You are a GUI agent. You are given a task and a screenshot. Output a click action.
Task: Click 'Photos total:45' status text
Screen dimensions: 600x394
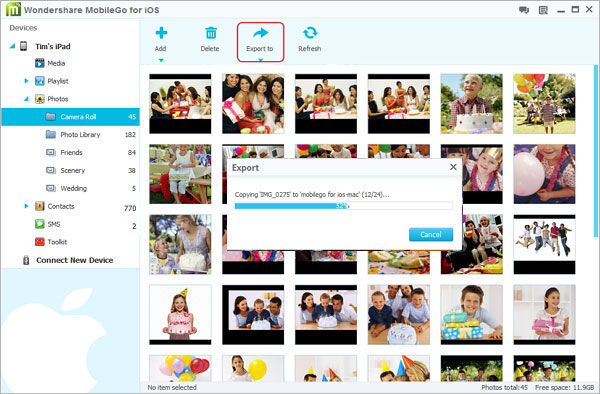coord(504,387)
